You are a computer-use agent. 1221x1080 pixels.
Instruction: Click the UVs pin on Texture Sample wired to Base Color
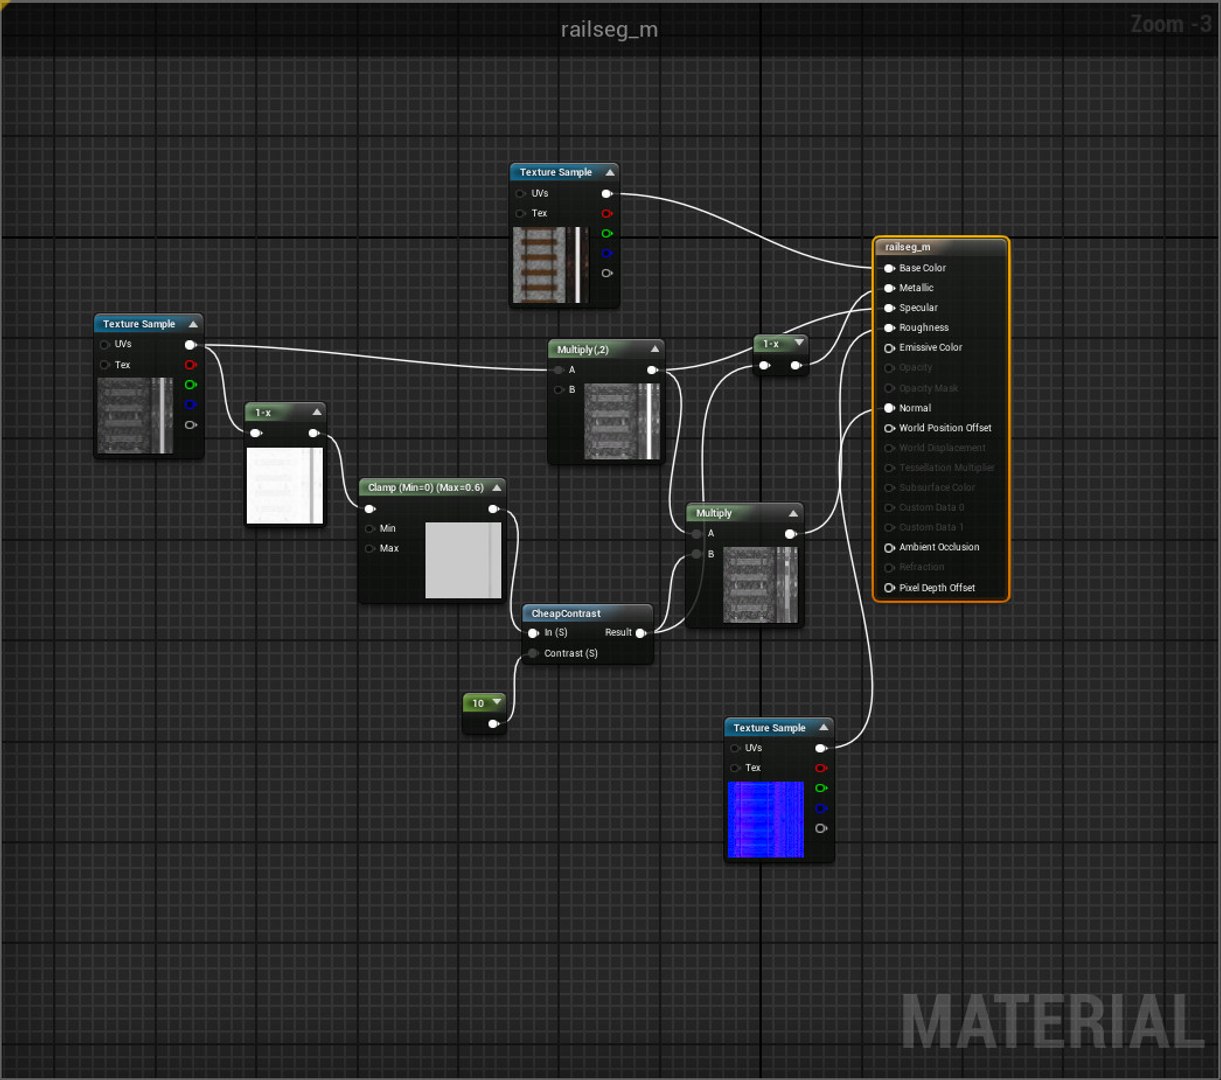[x=520, y=193]
